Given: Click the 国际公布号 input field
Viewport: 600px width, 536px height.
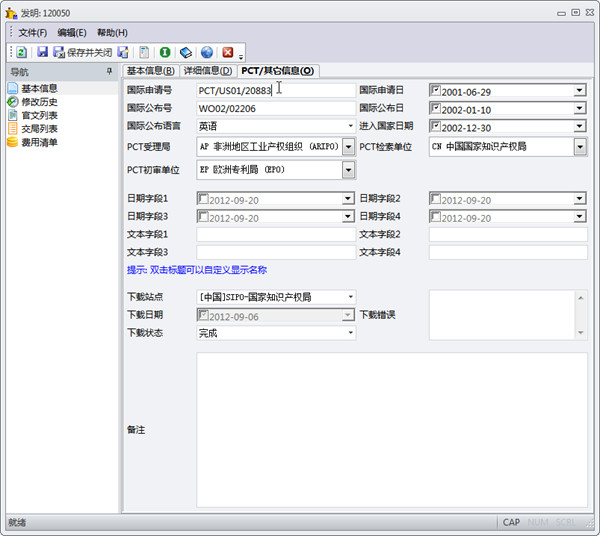Looking at the screenshot, I should tap(276, 108).
